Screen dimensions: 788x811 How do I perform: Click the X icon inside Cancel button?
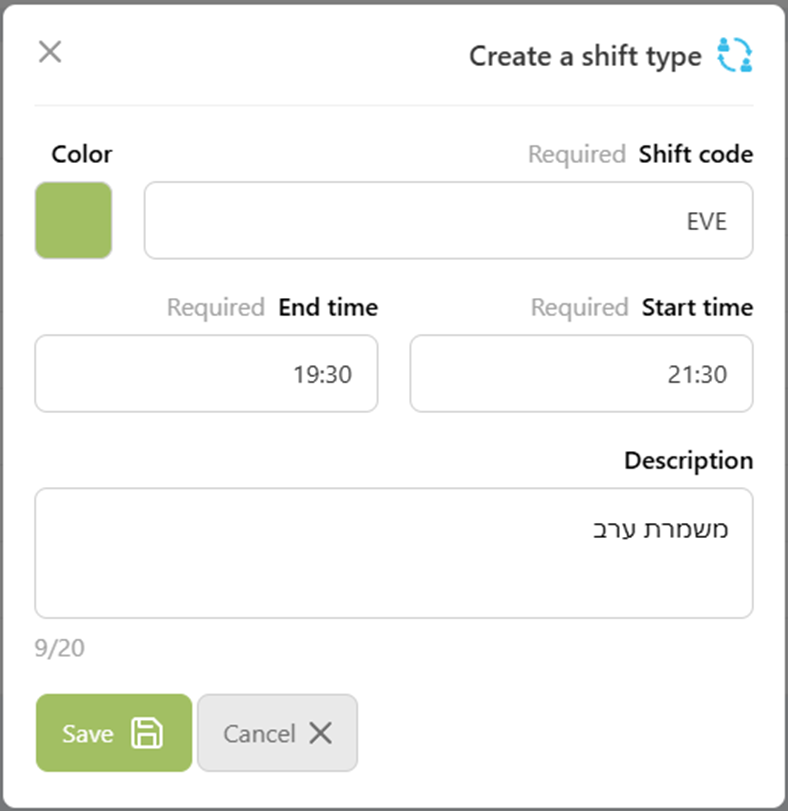click(x=321, y=733)
